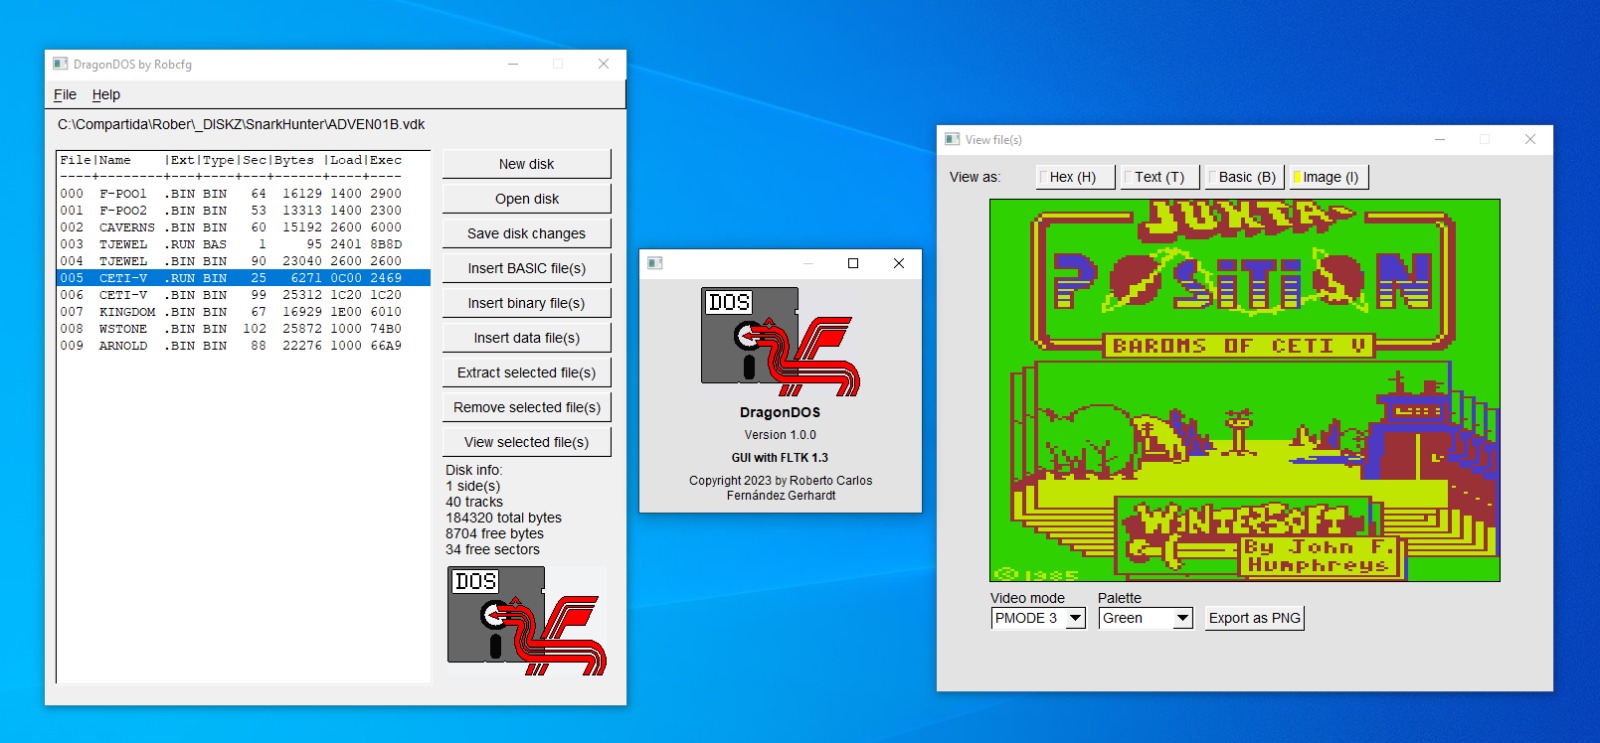Click the DragonDOS logo in About dialog

781,342
